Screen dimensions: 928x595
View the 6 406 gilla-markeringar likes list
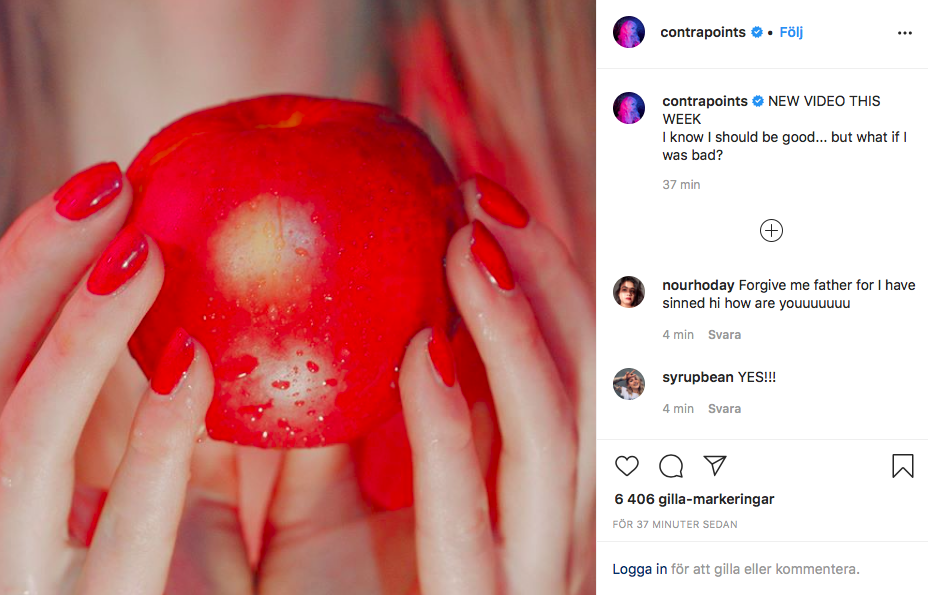click(694, 499)
